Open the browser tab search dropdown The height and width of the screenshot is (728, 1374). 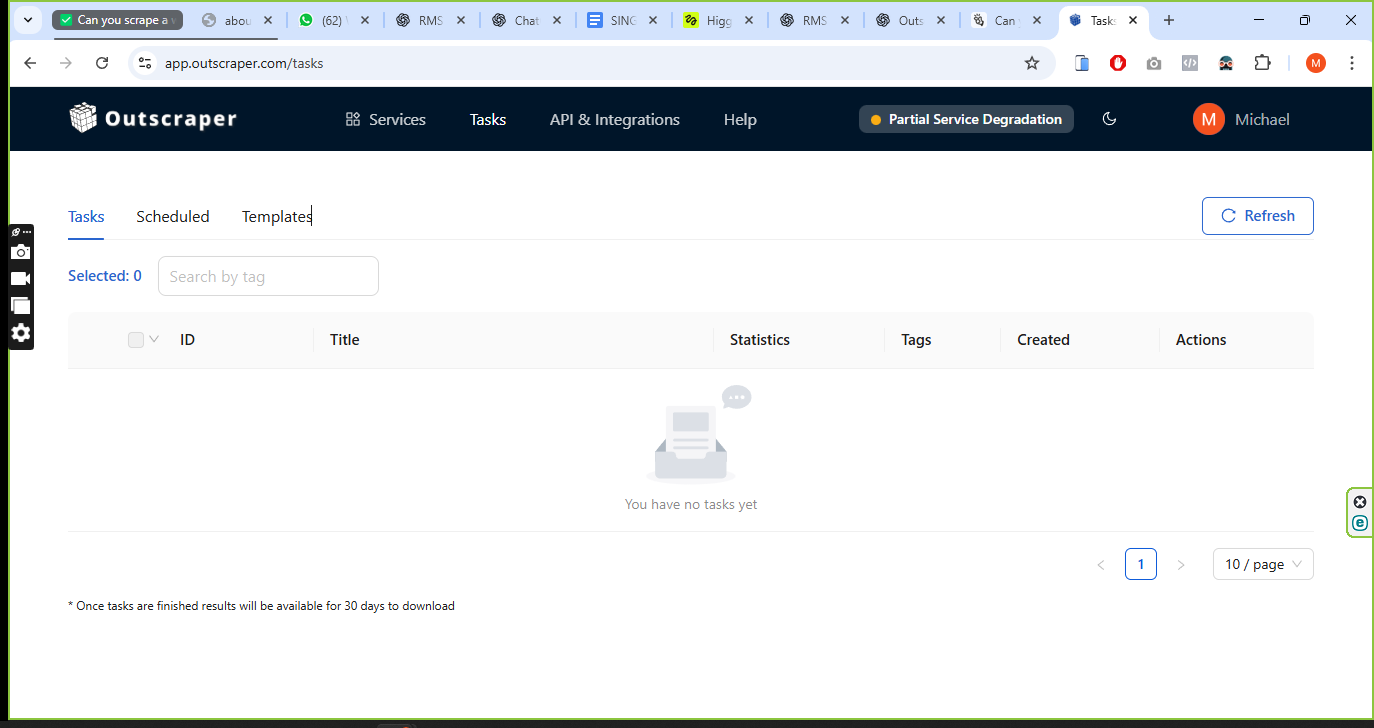27,20
